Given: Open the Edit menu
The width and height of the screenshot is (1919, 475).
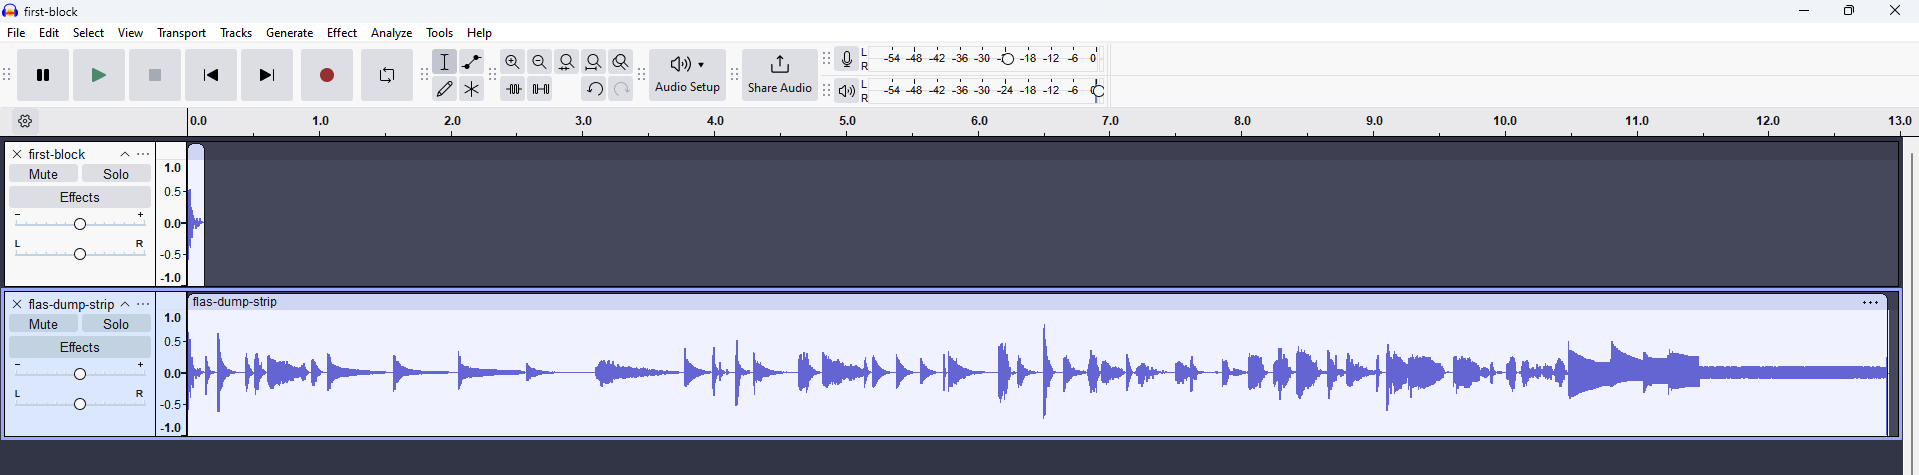Looking at the screenshot, I should [x=49, y=33].
